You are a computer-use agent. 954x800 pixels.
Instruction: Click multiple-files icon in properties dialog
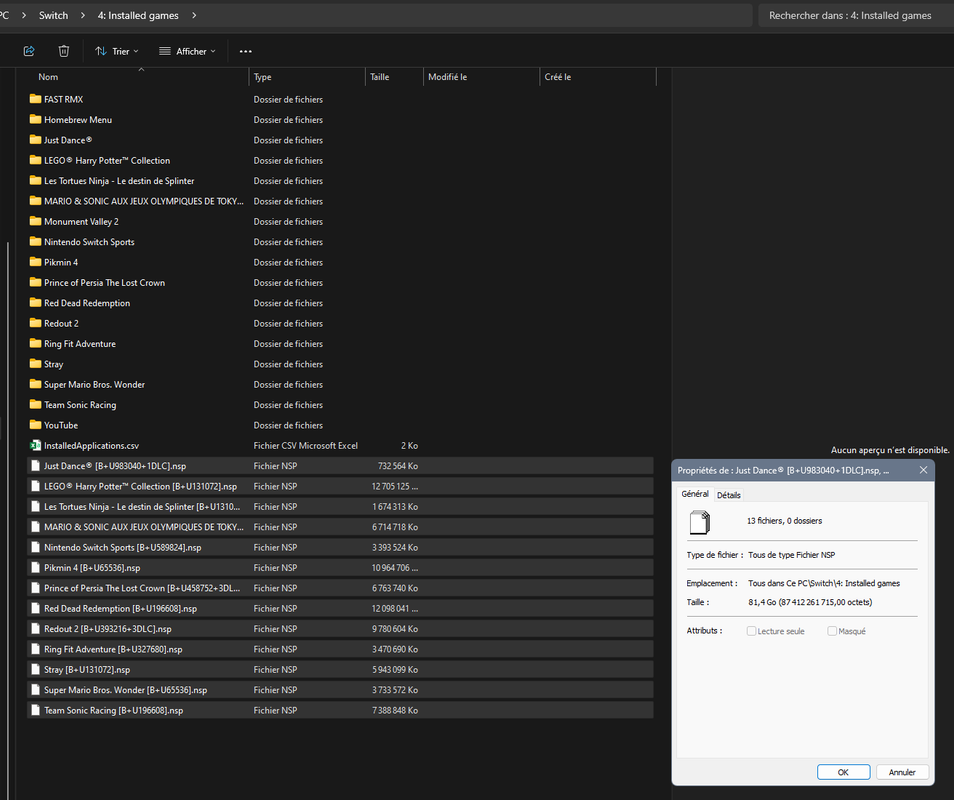700,523
